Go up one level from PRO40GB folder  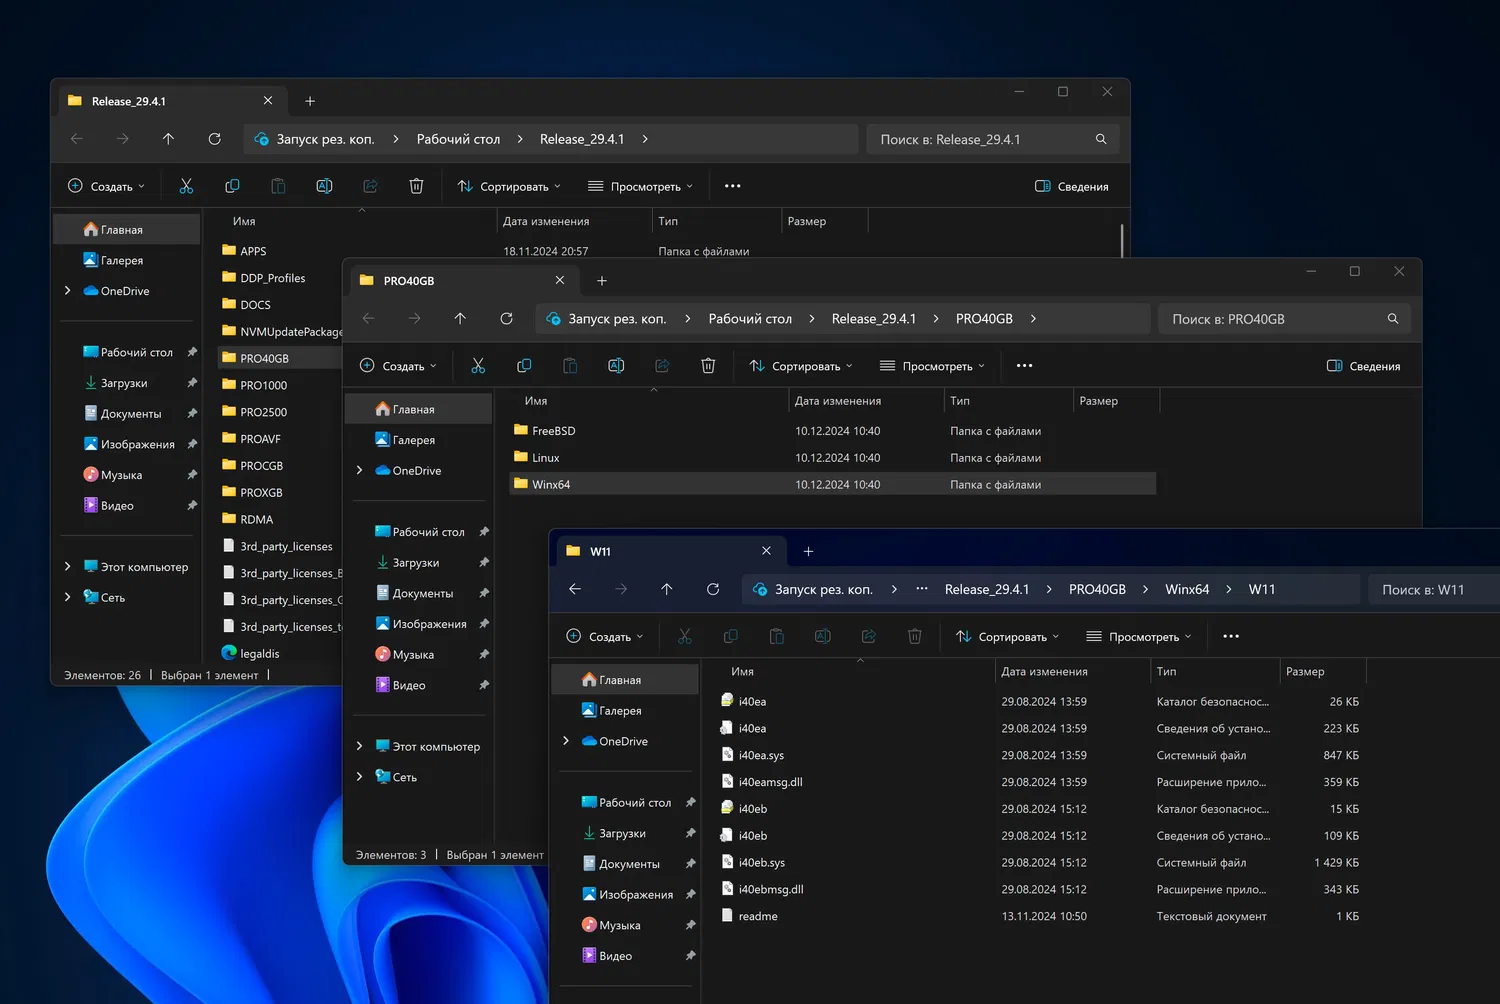pos(460,319)
